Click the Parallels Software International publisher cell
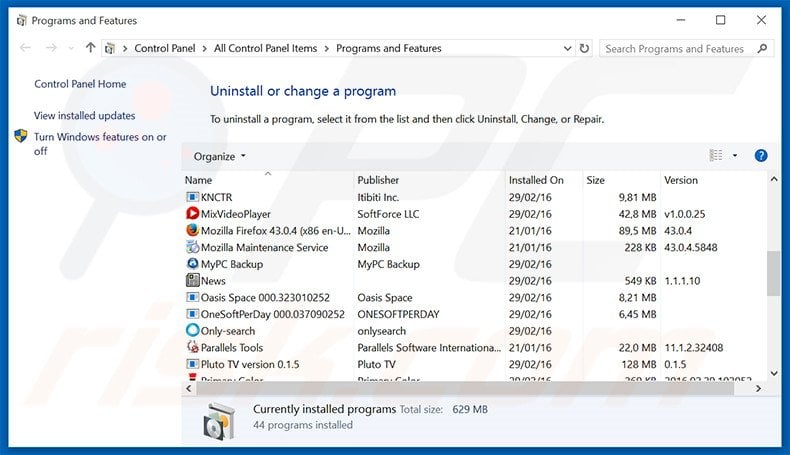This screenshot has height=455, width=790. click(429, 348)
